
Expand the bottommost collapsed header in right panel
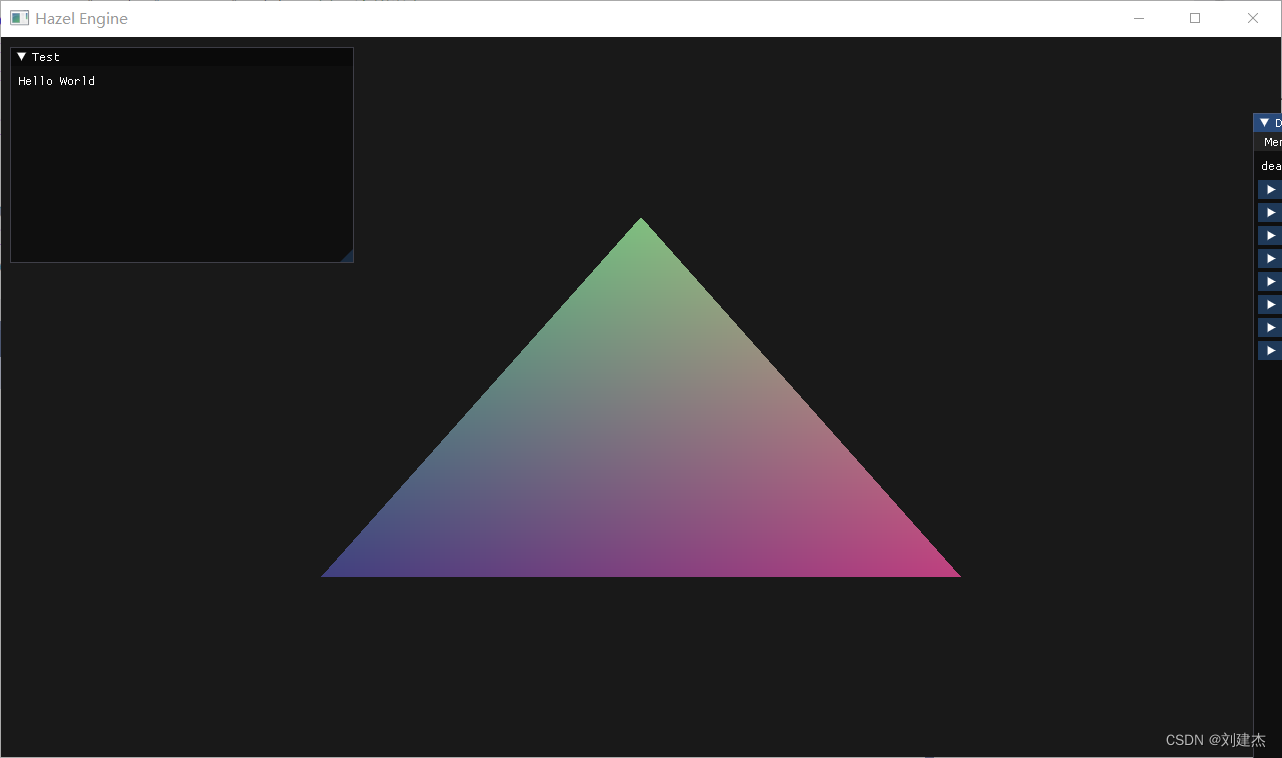[x=1270, y=351]
